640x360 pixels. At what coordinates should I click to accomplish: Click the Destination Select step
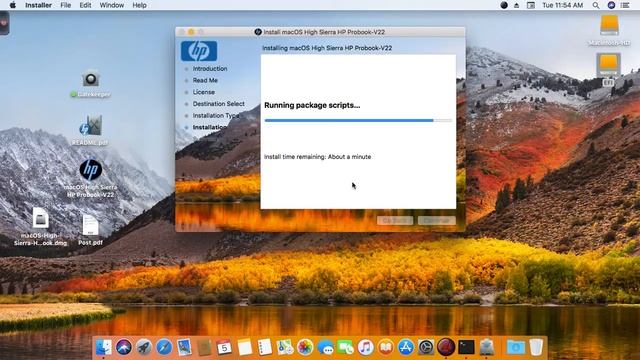pos(218,104)
